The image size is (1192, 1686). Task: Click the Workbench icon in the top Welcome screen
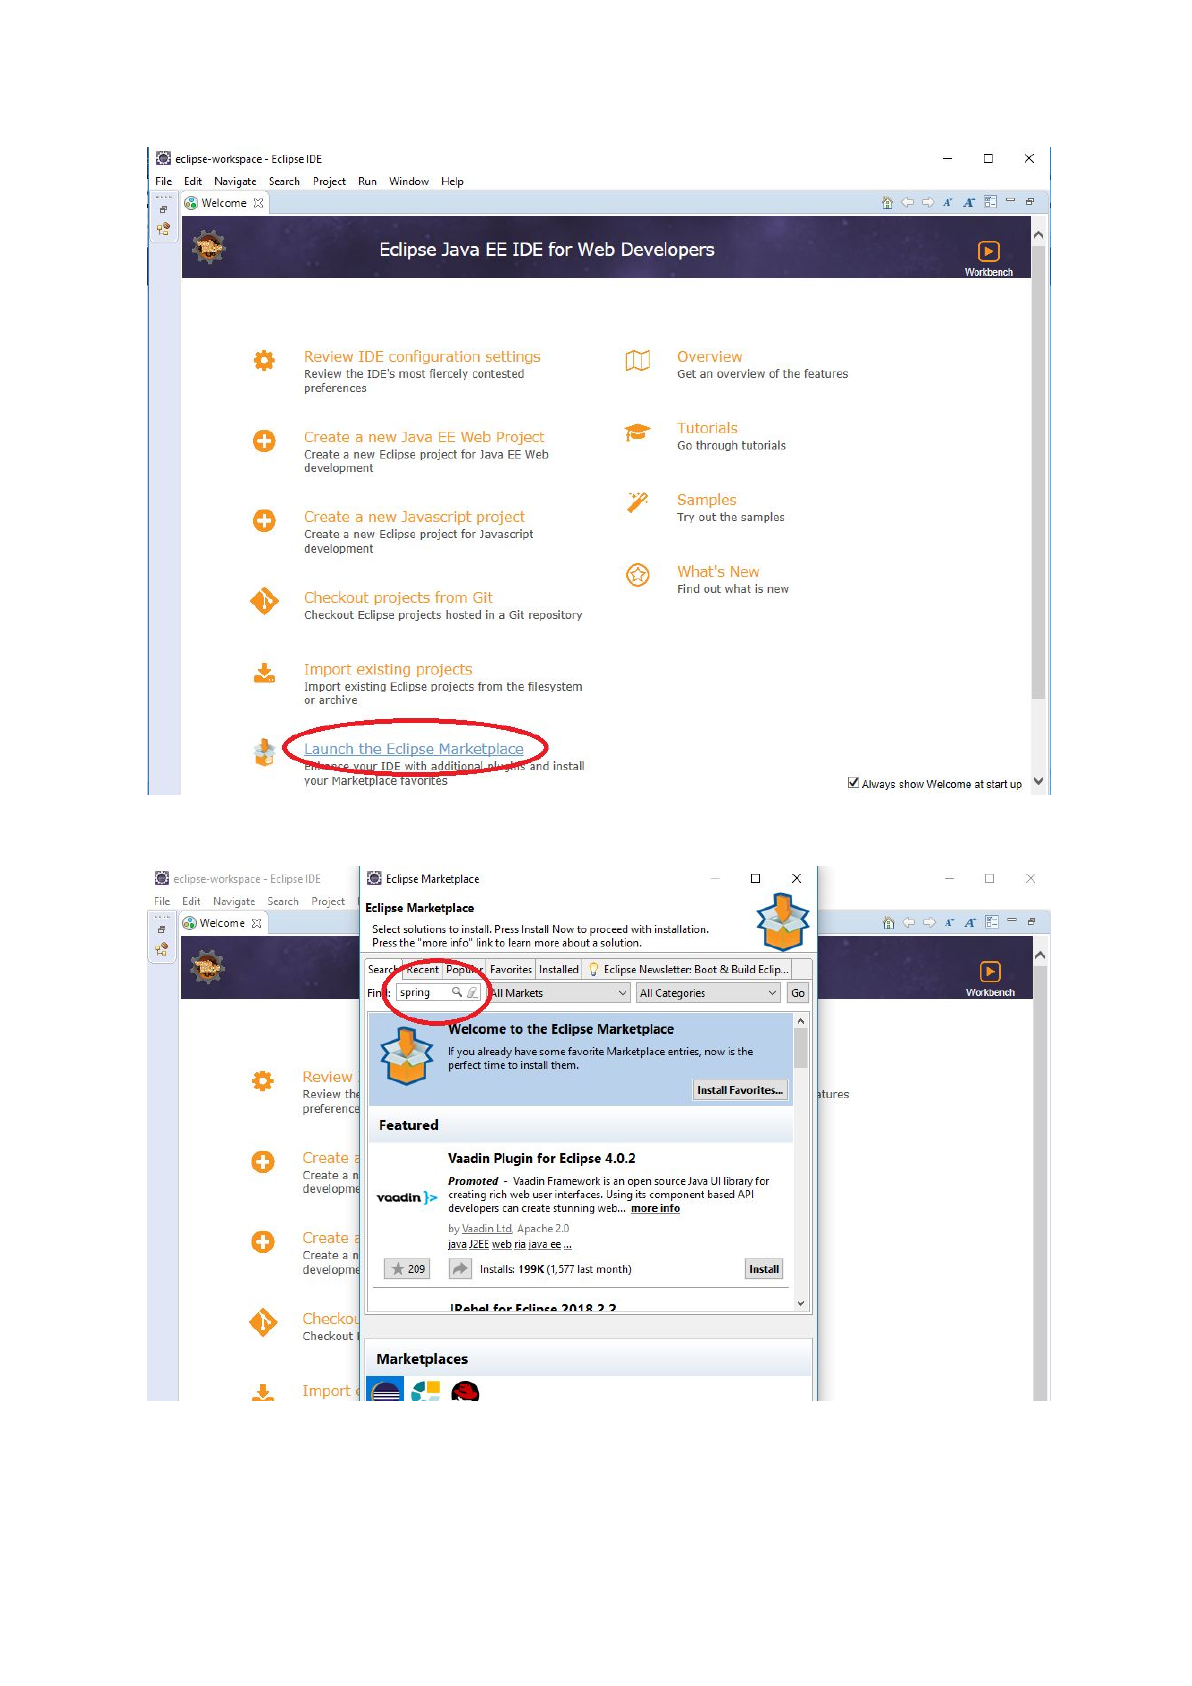[988, 251]
